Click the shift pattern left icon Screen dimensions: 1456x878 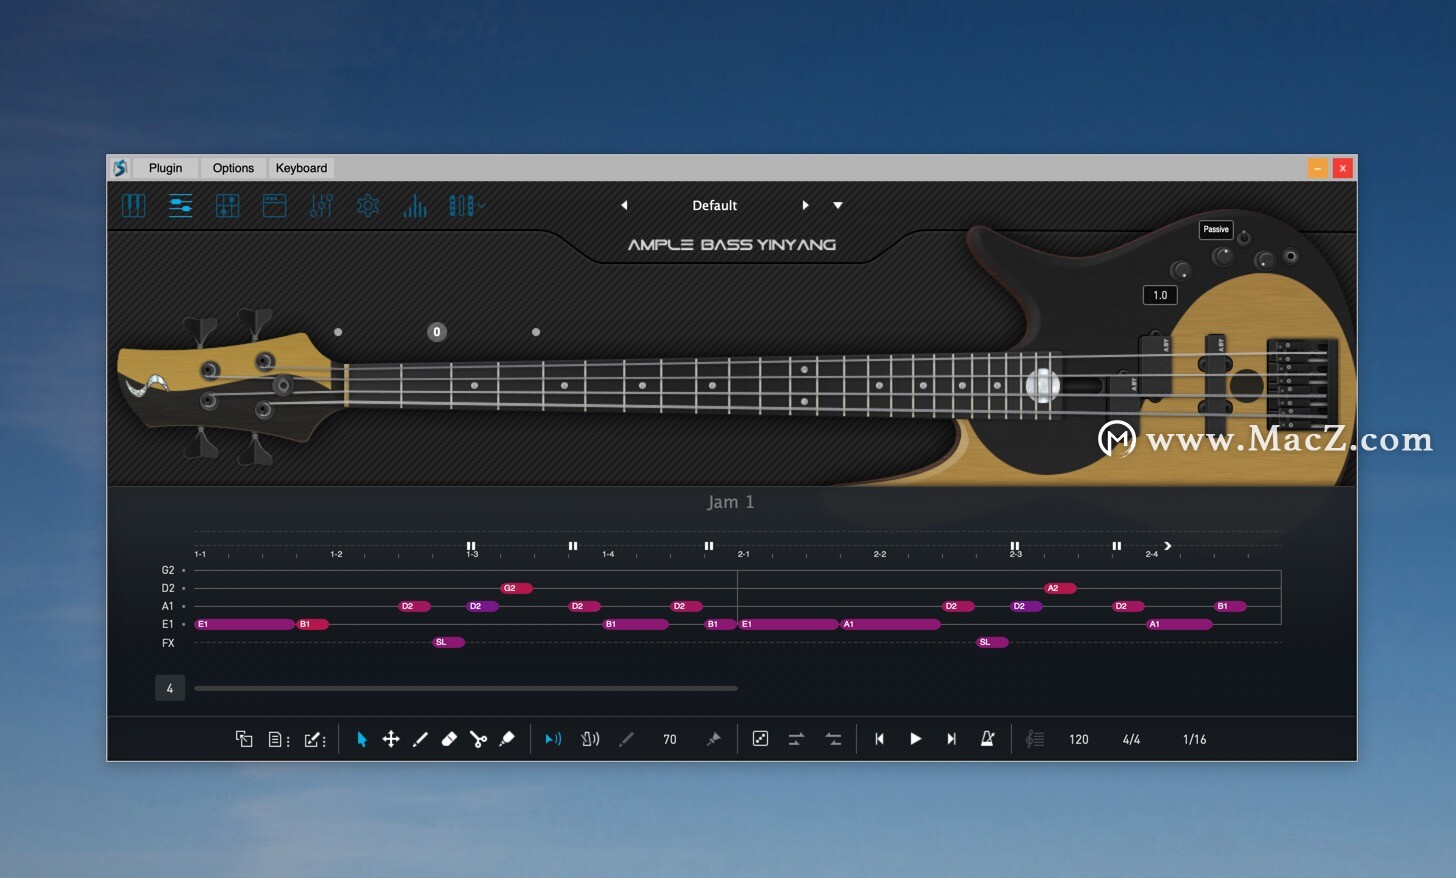click(833, 739)
